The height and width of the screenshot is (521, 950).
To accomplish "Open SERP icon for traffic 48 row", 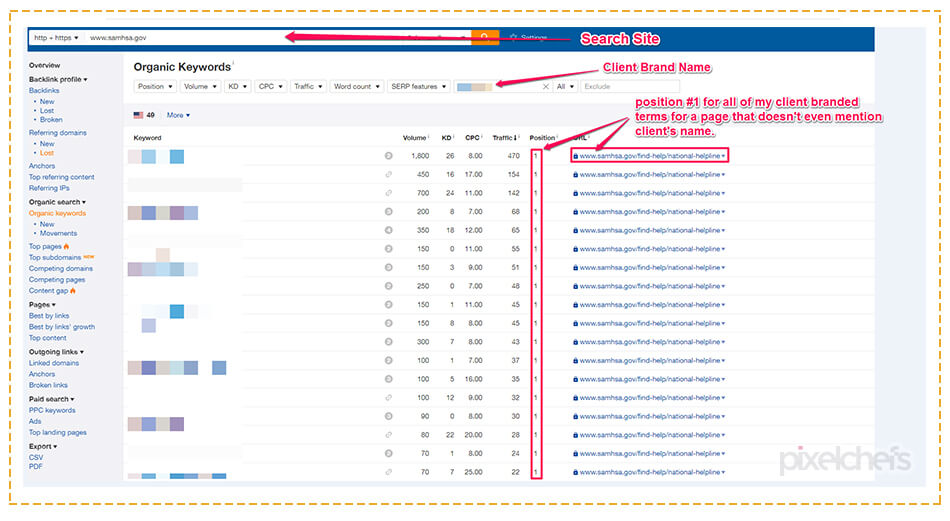I will click(388, 286).
